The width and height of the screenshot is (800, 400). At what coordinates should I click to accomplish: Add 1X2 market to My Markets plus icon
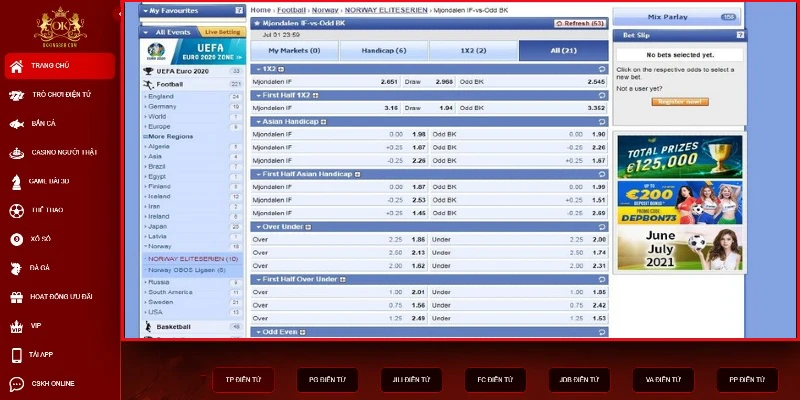click(281, 69)
